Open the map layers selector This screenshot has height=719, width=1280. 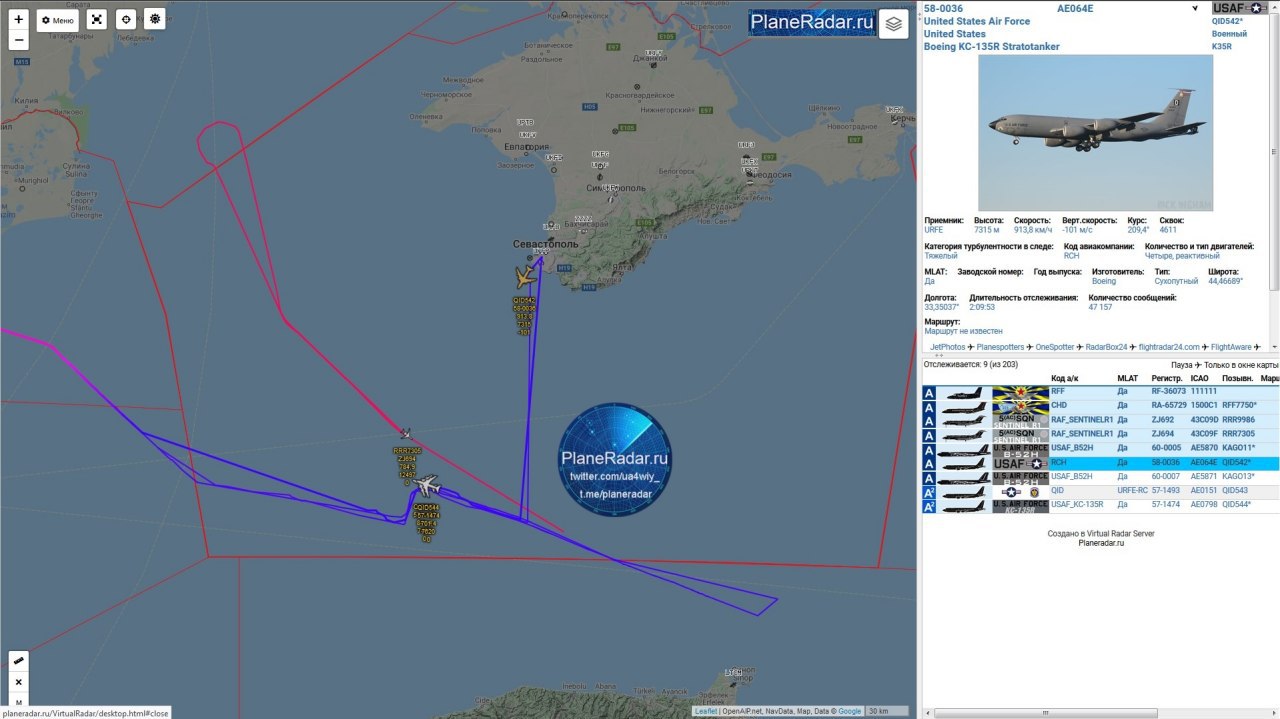pyautogui.click(x=893, y=24)
